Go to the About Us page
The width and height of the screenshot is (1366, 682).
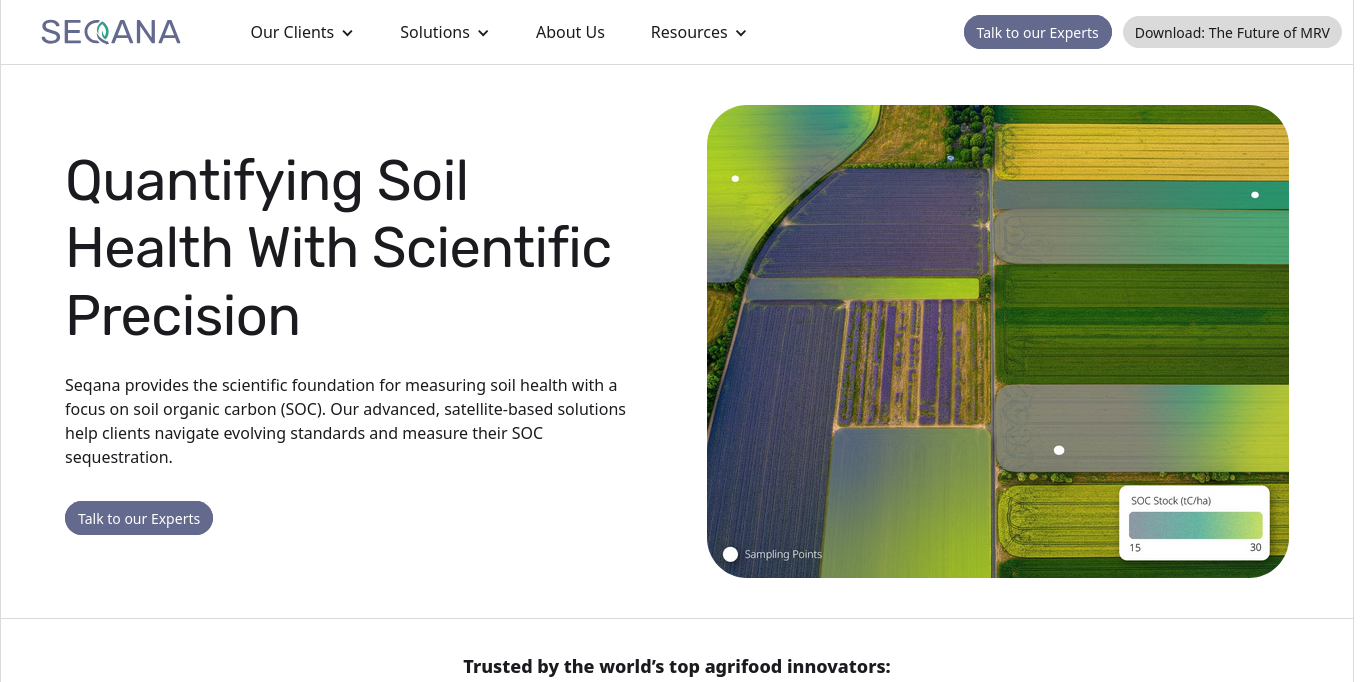[570, 32]
